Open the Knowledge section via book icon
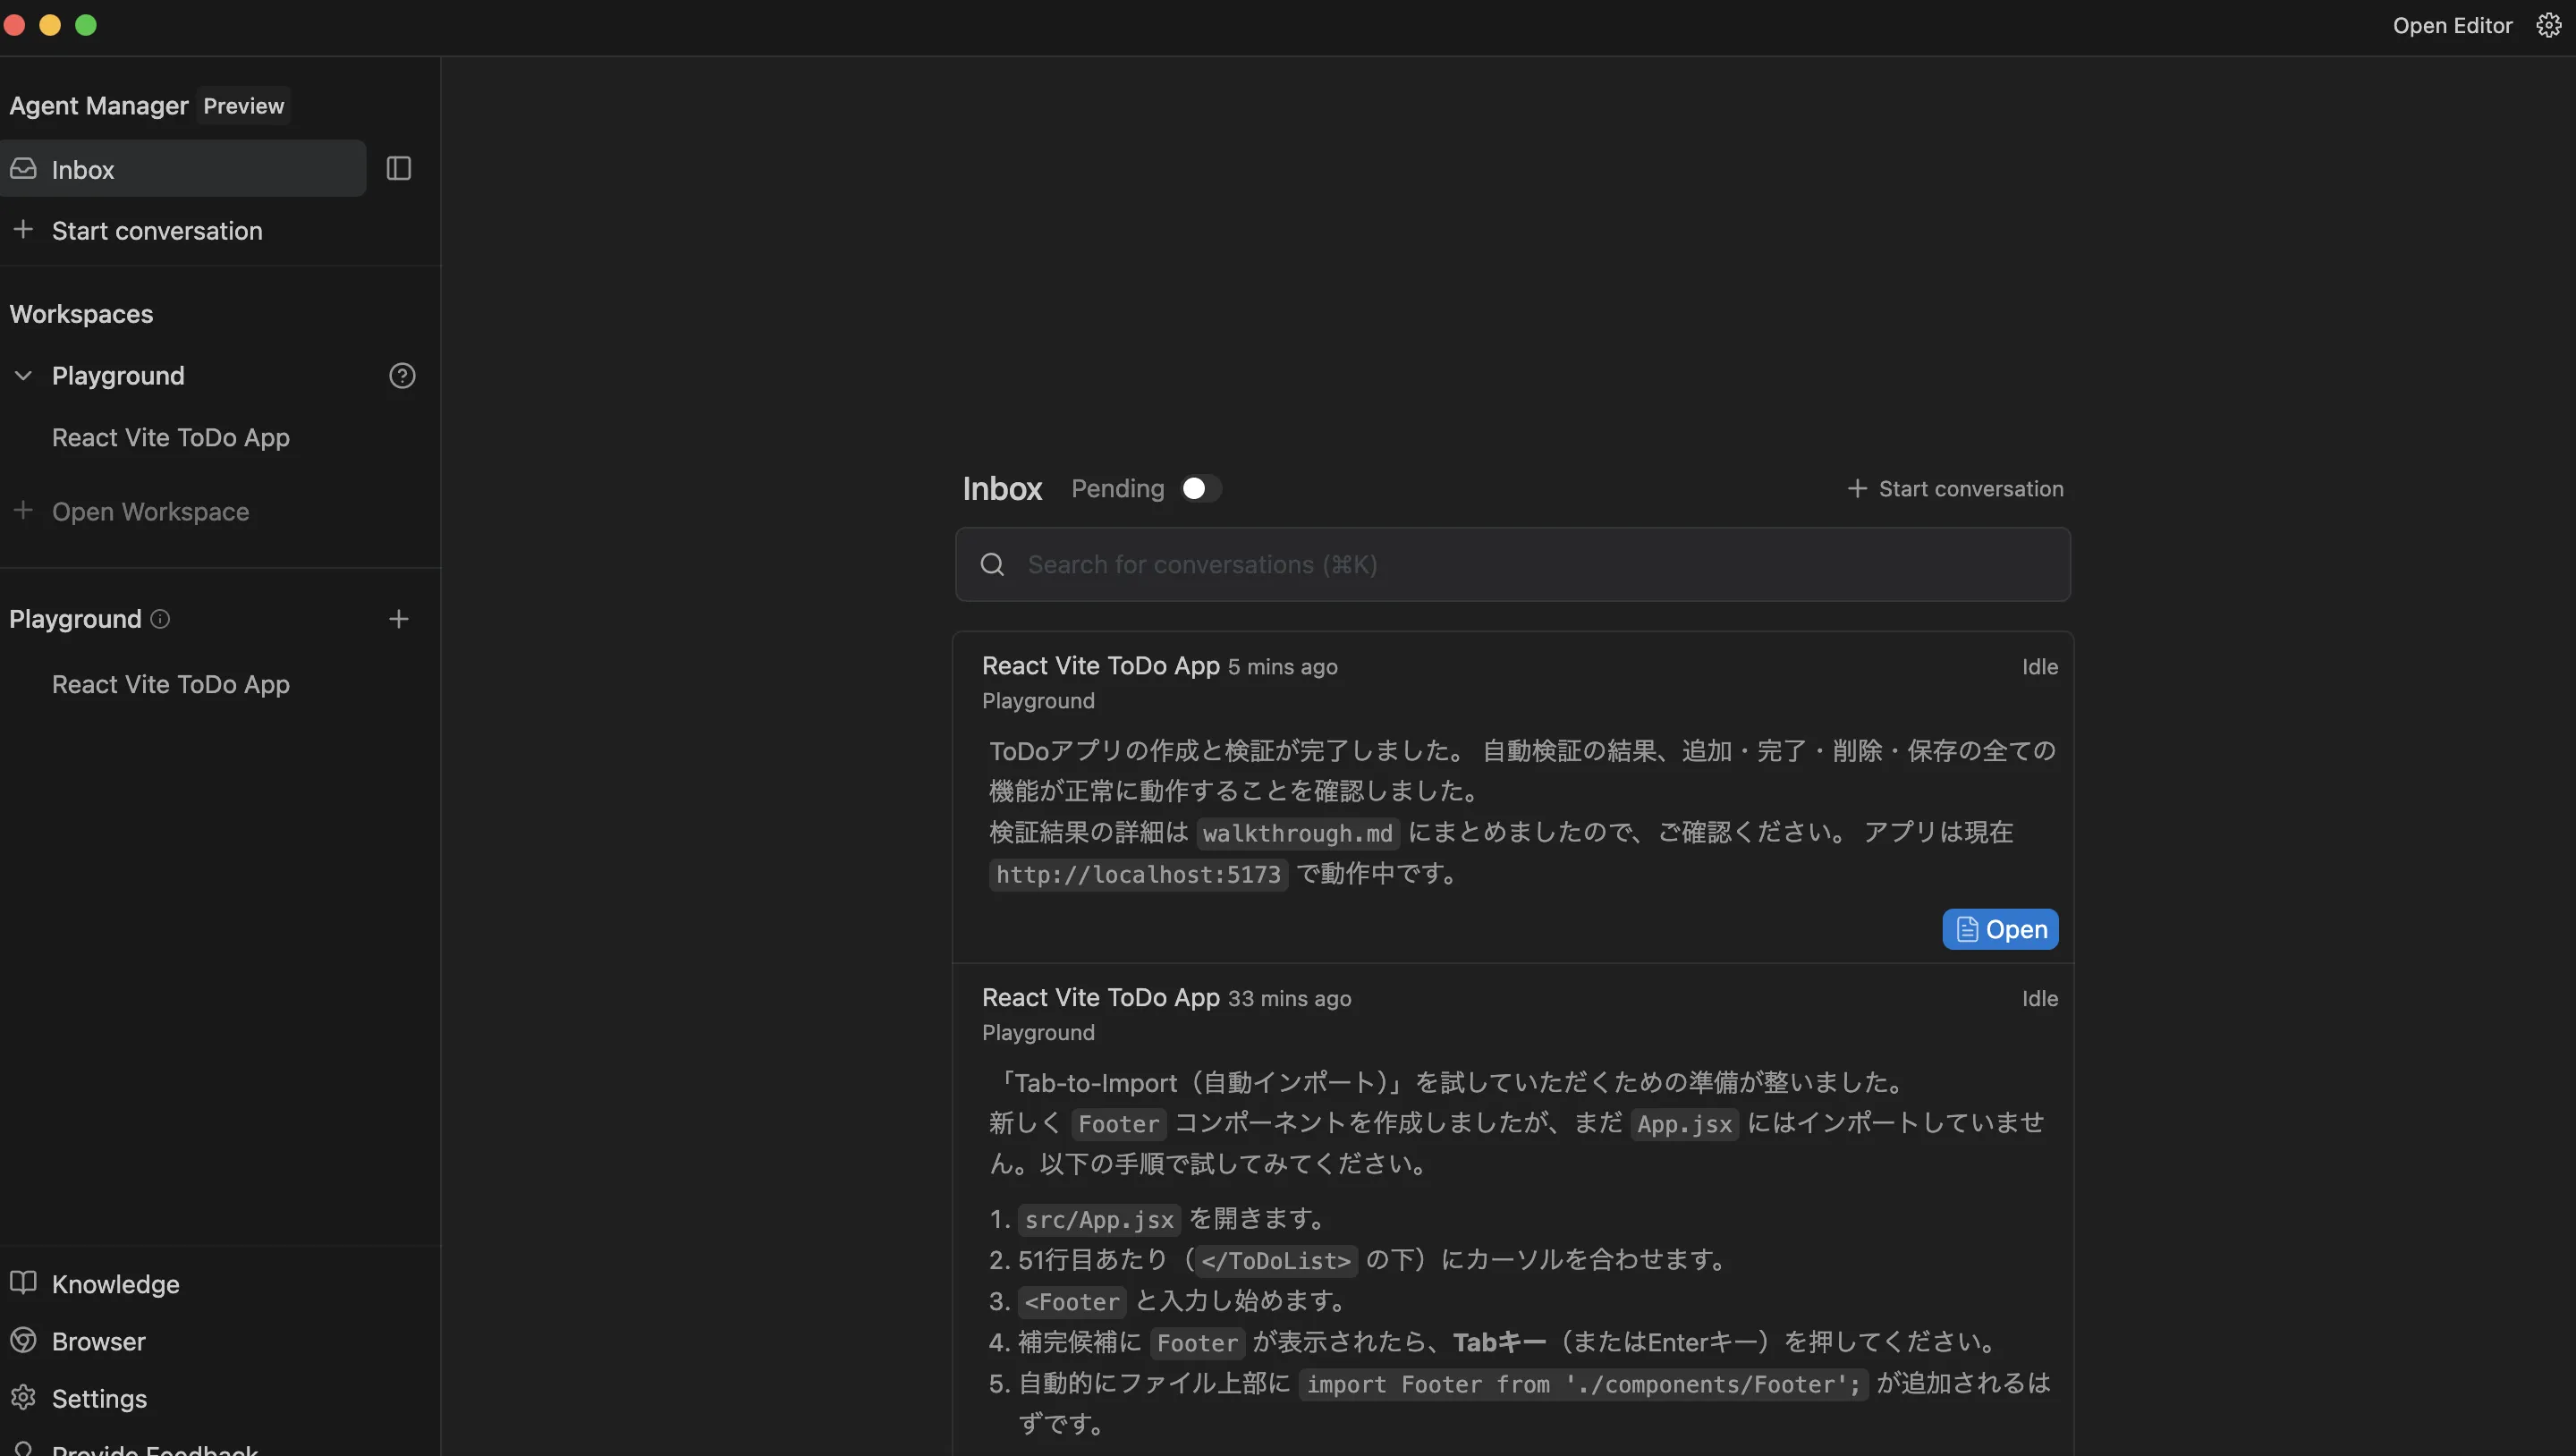This screenshot has height=1456, width=2576. coord(23,1283)
